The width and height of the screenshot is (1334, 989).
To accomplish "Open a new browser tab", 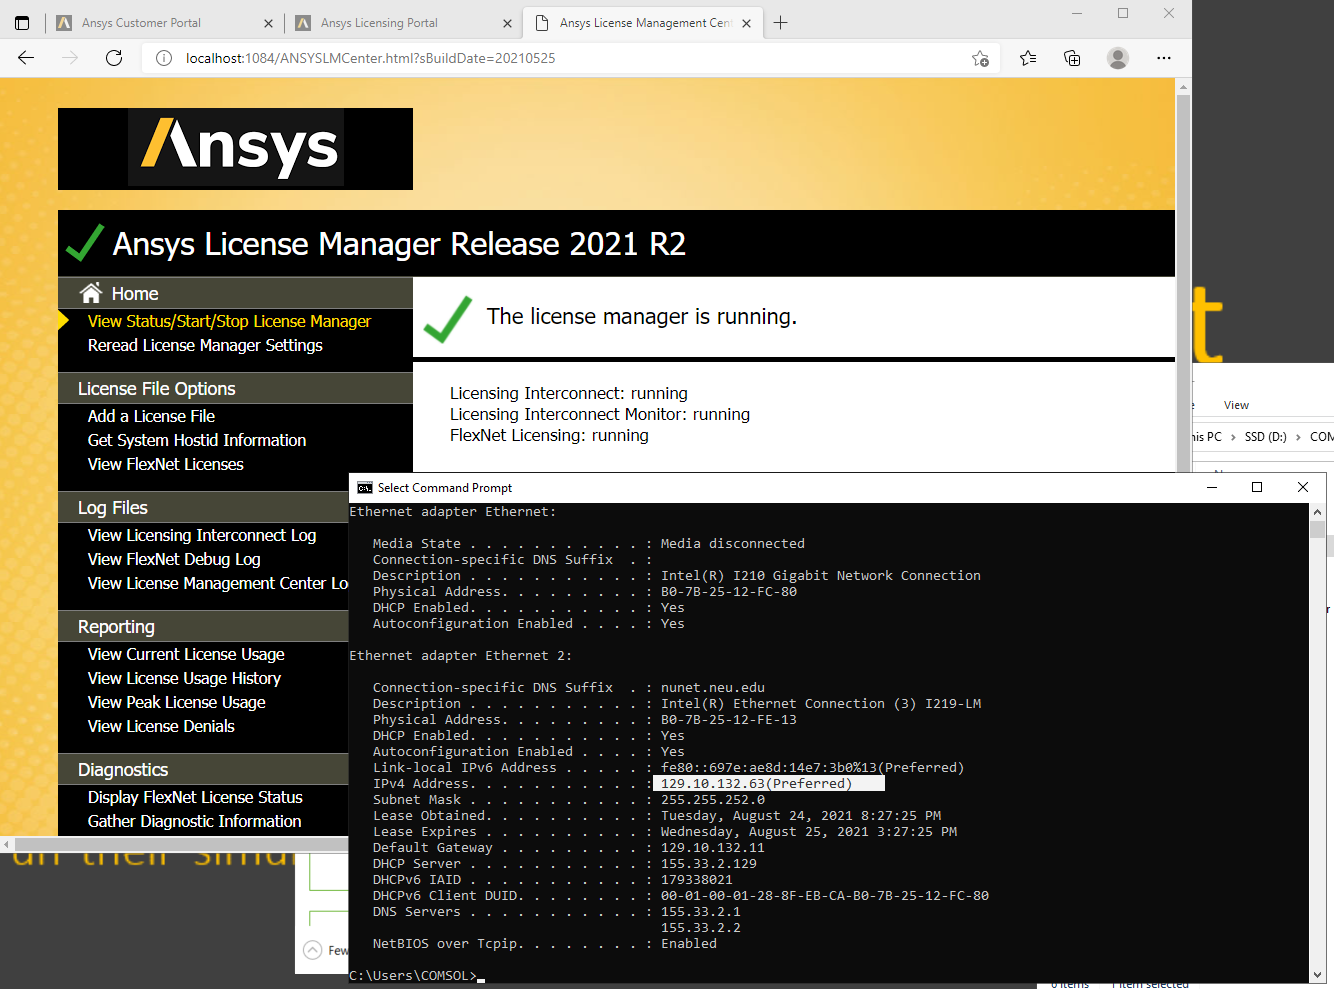I will coord(781,22).
